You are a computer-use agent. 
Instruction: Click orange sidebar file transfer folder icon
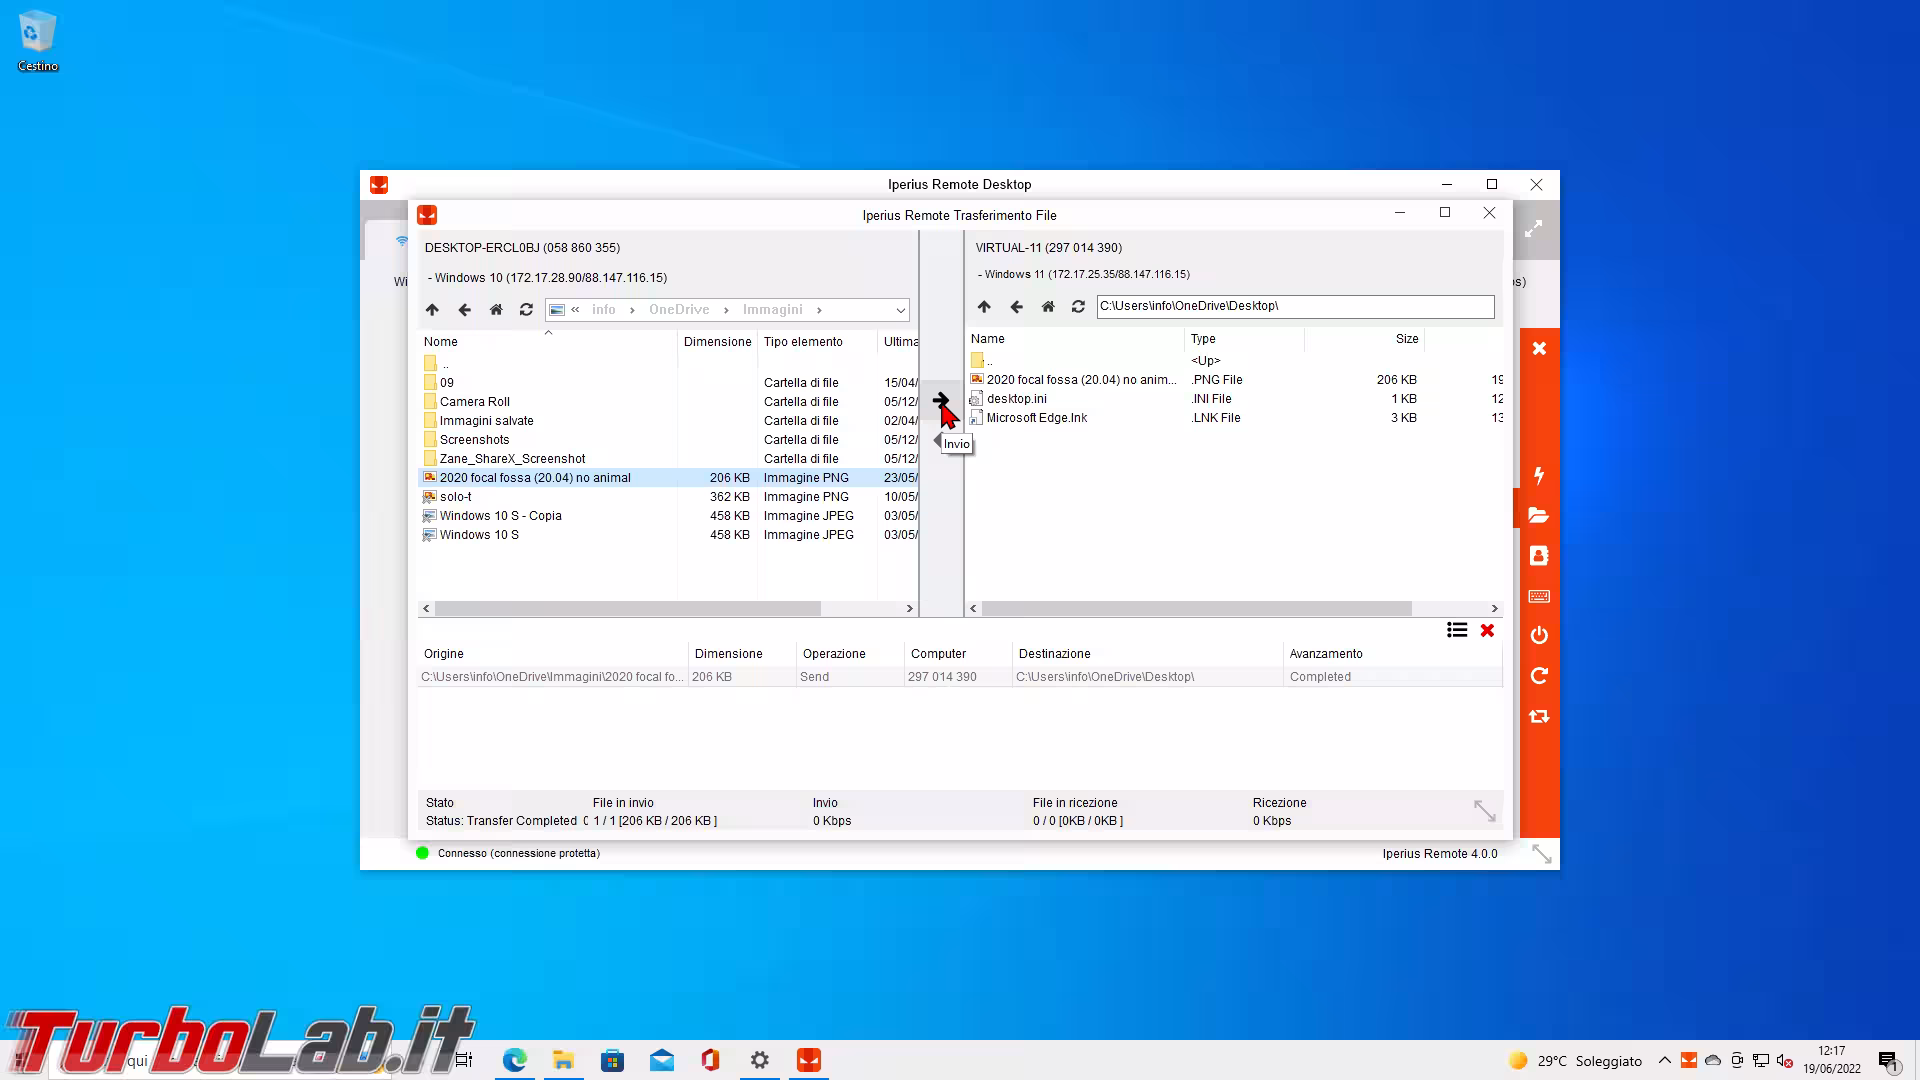pos(1538,515)
